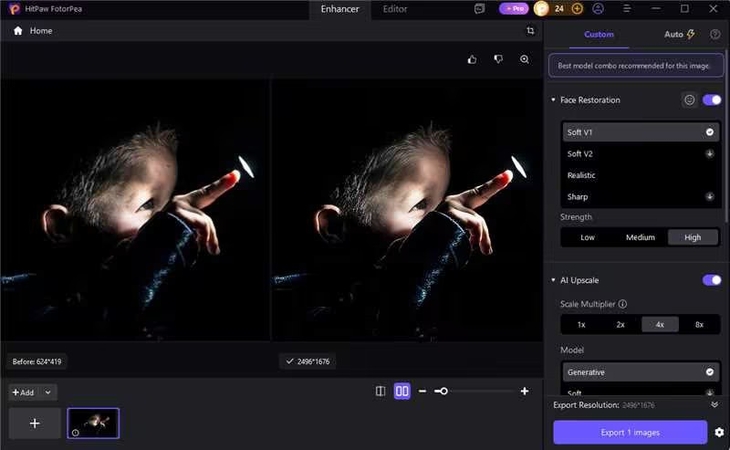
Task: Click the large plus add-image tile
Action: click(x=34, y=423)
